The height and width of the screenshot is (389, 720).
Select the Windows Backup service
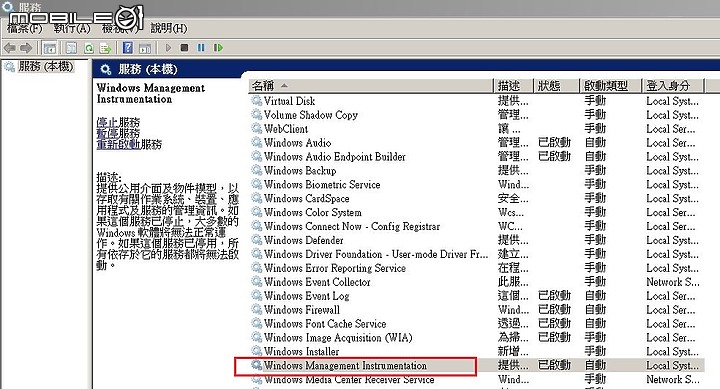point(300,170)
